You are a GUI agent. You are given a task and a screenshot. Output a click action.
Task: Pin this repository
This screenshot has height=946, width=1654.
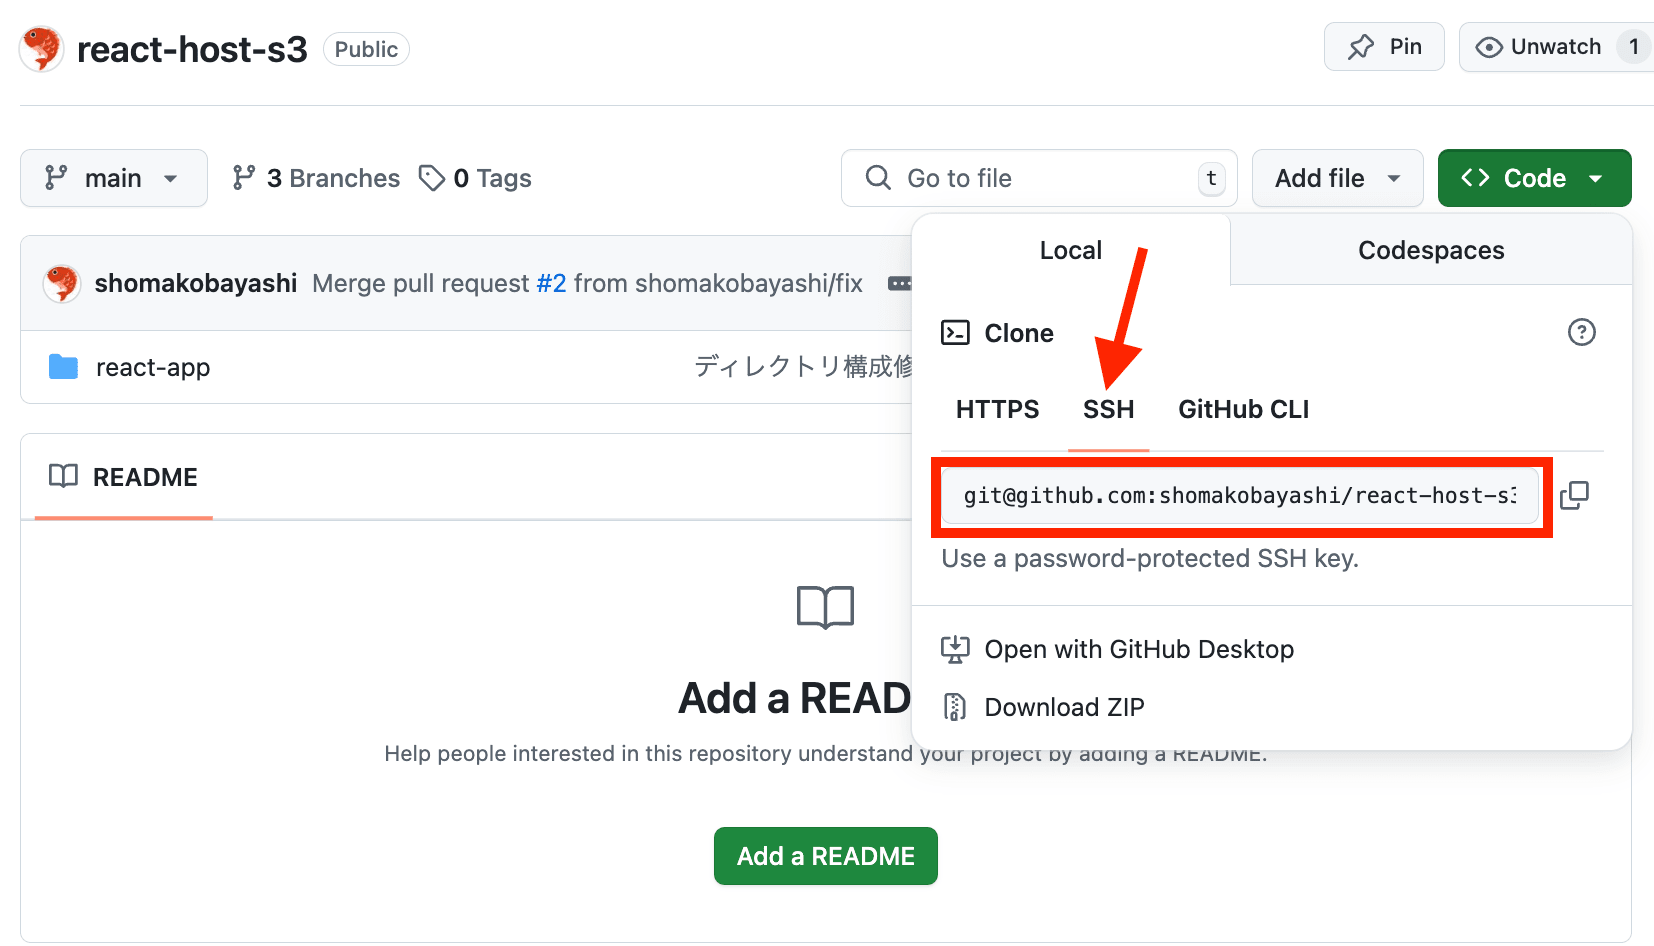click(x=1384, y=47)
